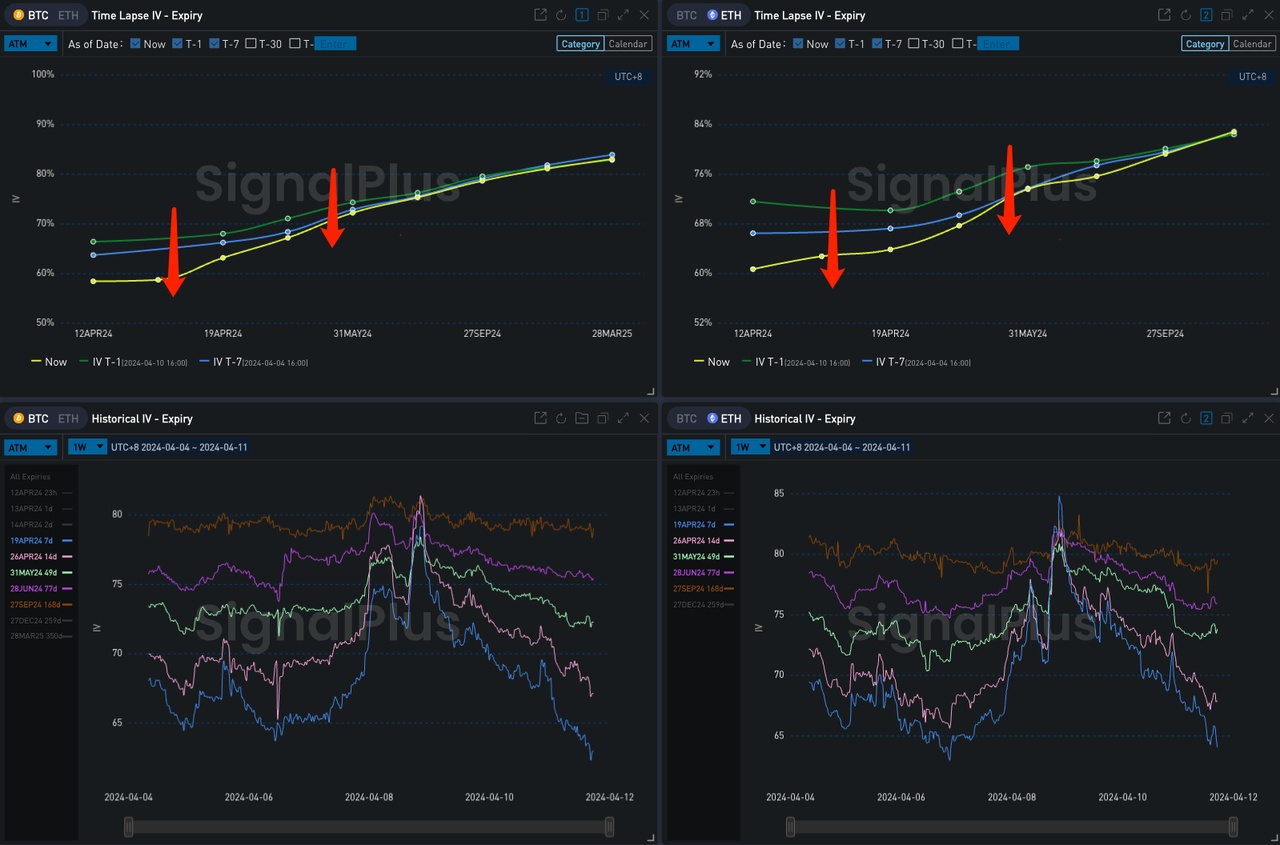Switch to ETH in the BTC Time Lapse panel
The image size is (1280, 845).
tap(67, 15)
